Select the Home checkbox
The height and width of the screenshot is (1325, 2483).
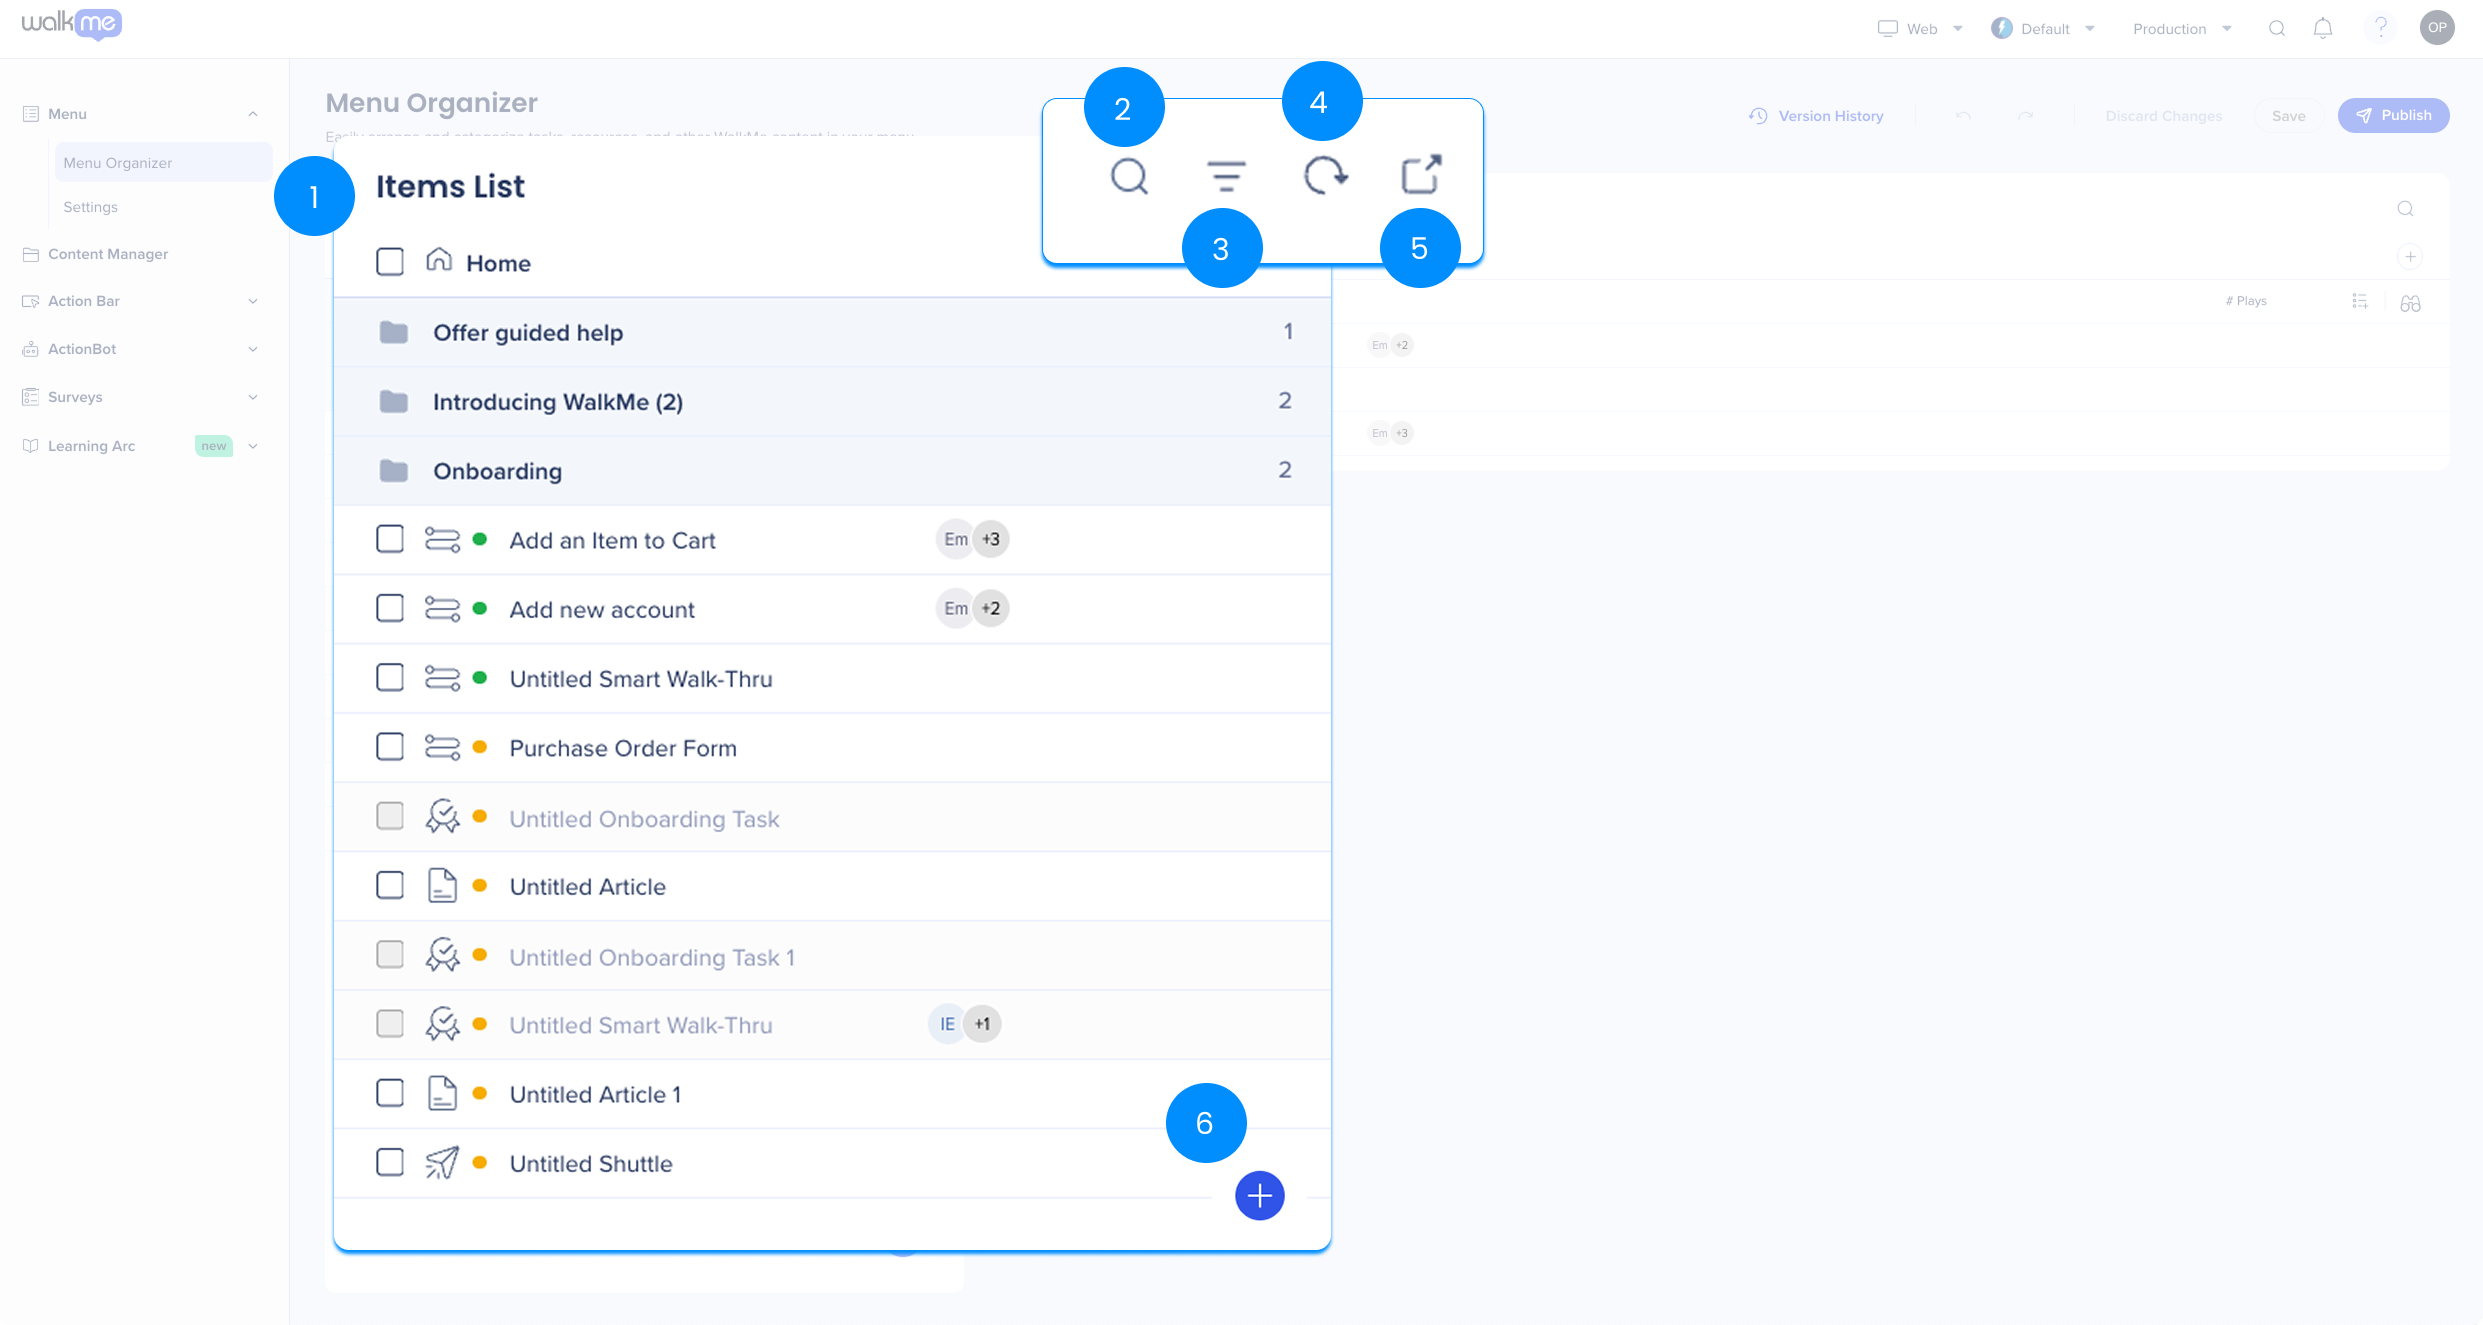tap(390, 263)
